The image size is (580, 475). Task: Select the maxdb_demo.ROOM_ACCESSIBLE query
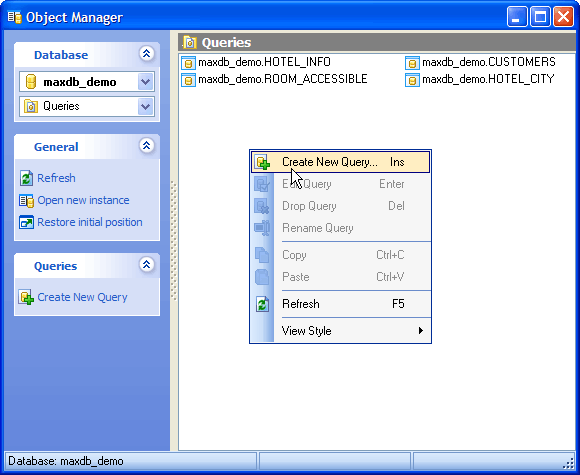283,79
